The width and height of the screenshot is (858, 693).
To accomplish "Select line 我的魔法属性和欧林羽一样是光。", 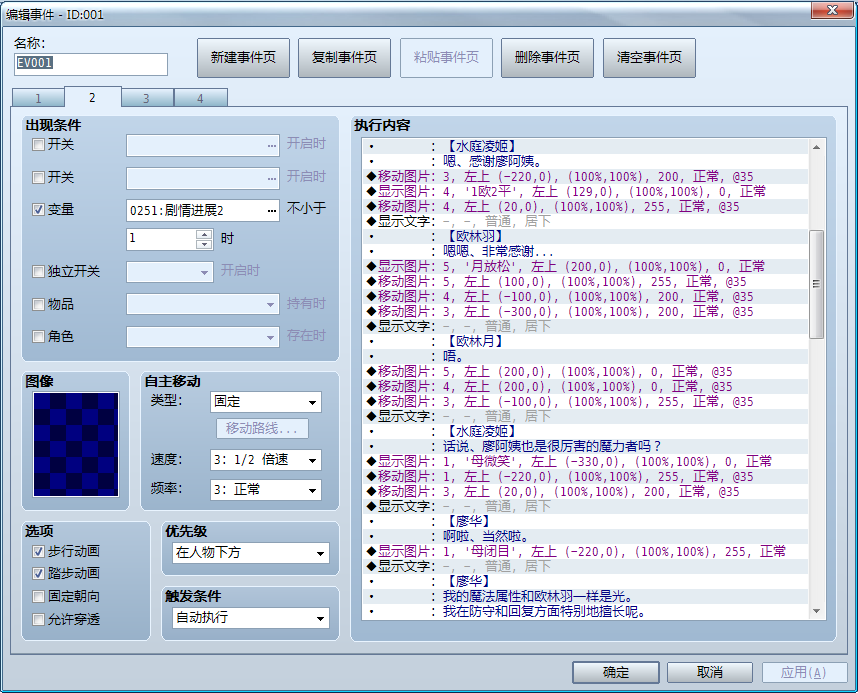I will tap(585, 597).
